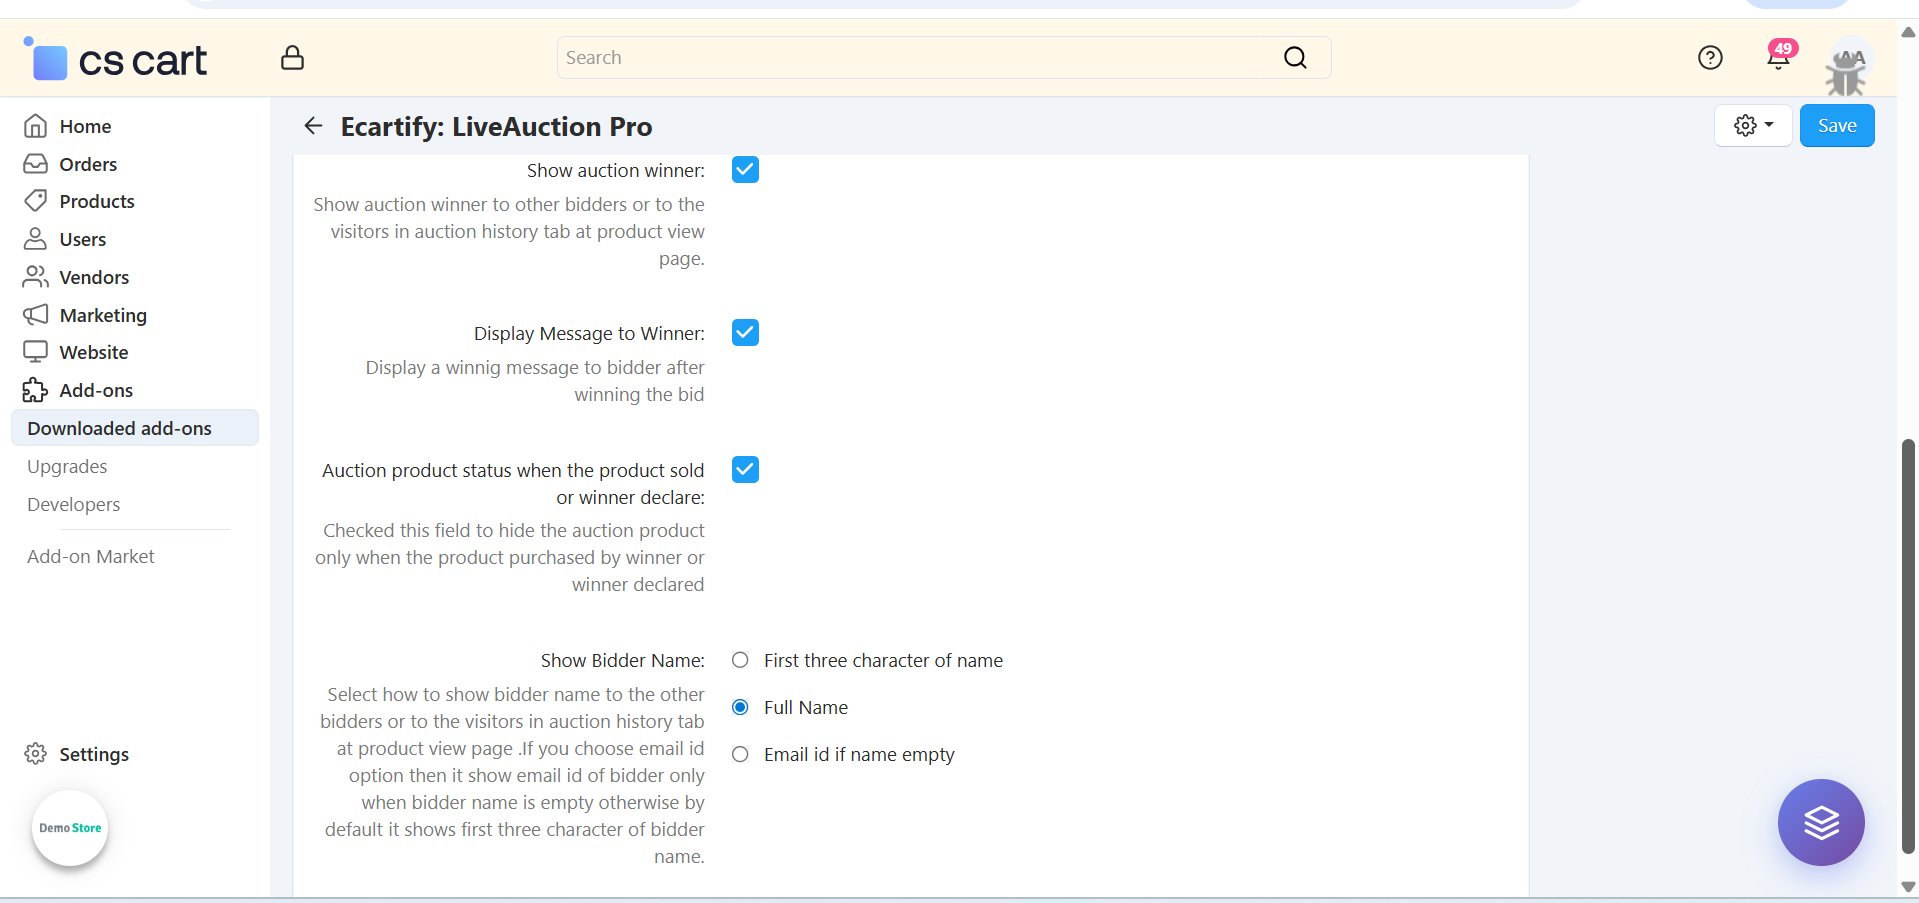Viewport: 1919px width, 903px height.
Task: Open the gear settings dropdown near Save
Action: [x=1753, y=126]
